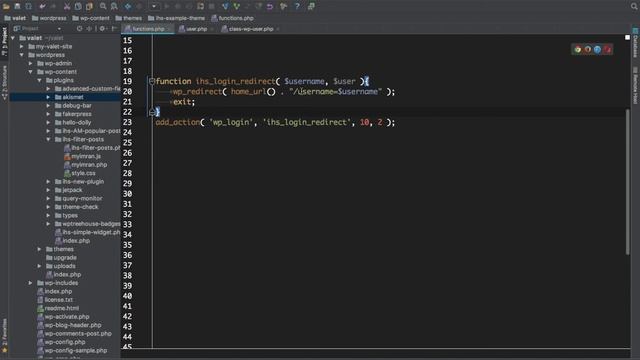The image size is (640, 360).
Task: Click the Collapse All icon in Project panel
Action: click(x=89, y=29)
